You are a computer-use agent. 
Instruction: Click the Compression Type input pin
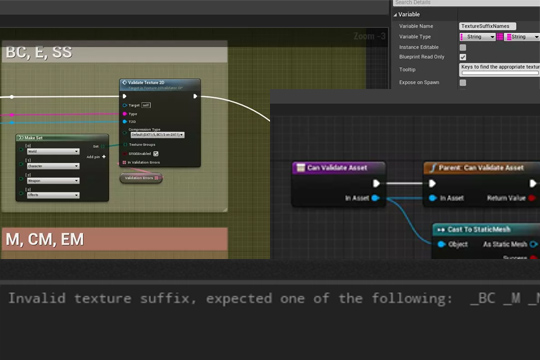pyautogui.click(x=125, y=133)
